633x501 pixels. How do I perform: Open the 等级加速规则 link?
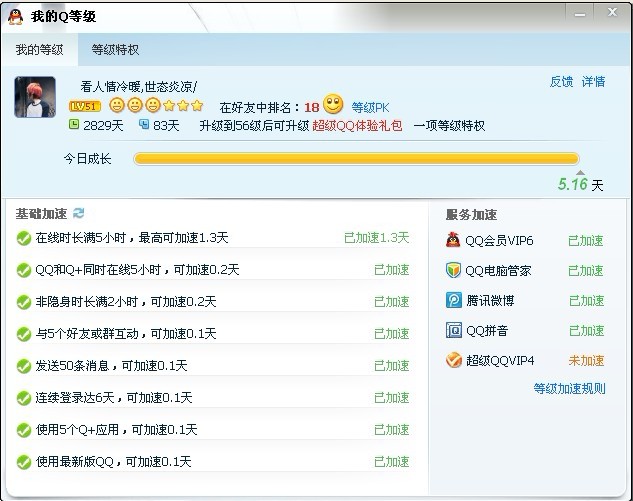tap(569, 388)
